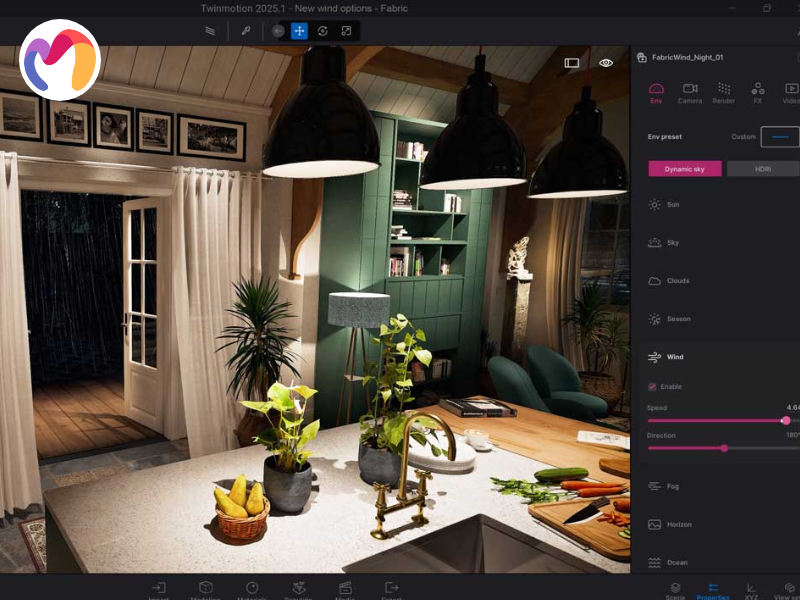Switch to the Camera tab
This screenshot has width=800, height=600.
690,93
